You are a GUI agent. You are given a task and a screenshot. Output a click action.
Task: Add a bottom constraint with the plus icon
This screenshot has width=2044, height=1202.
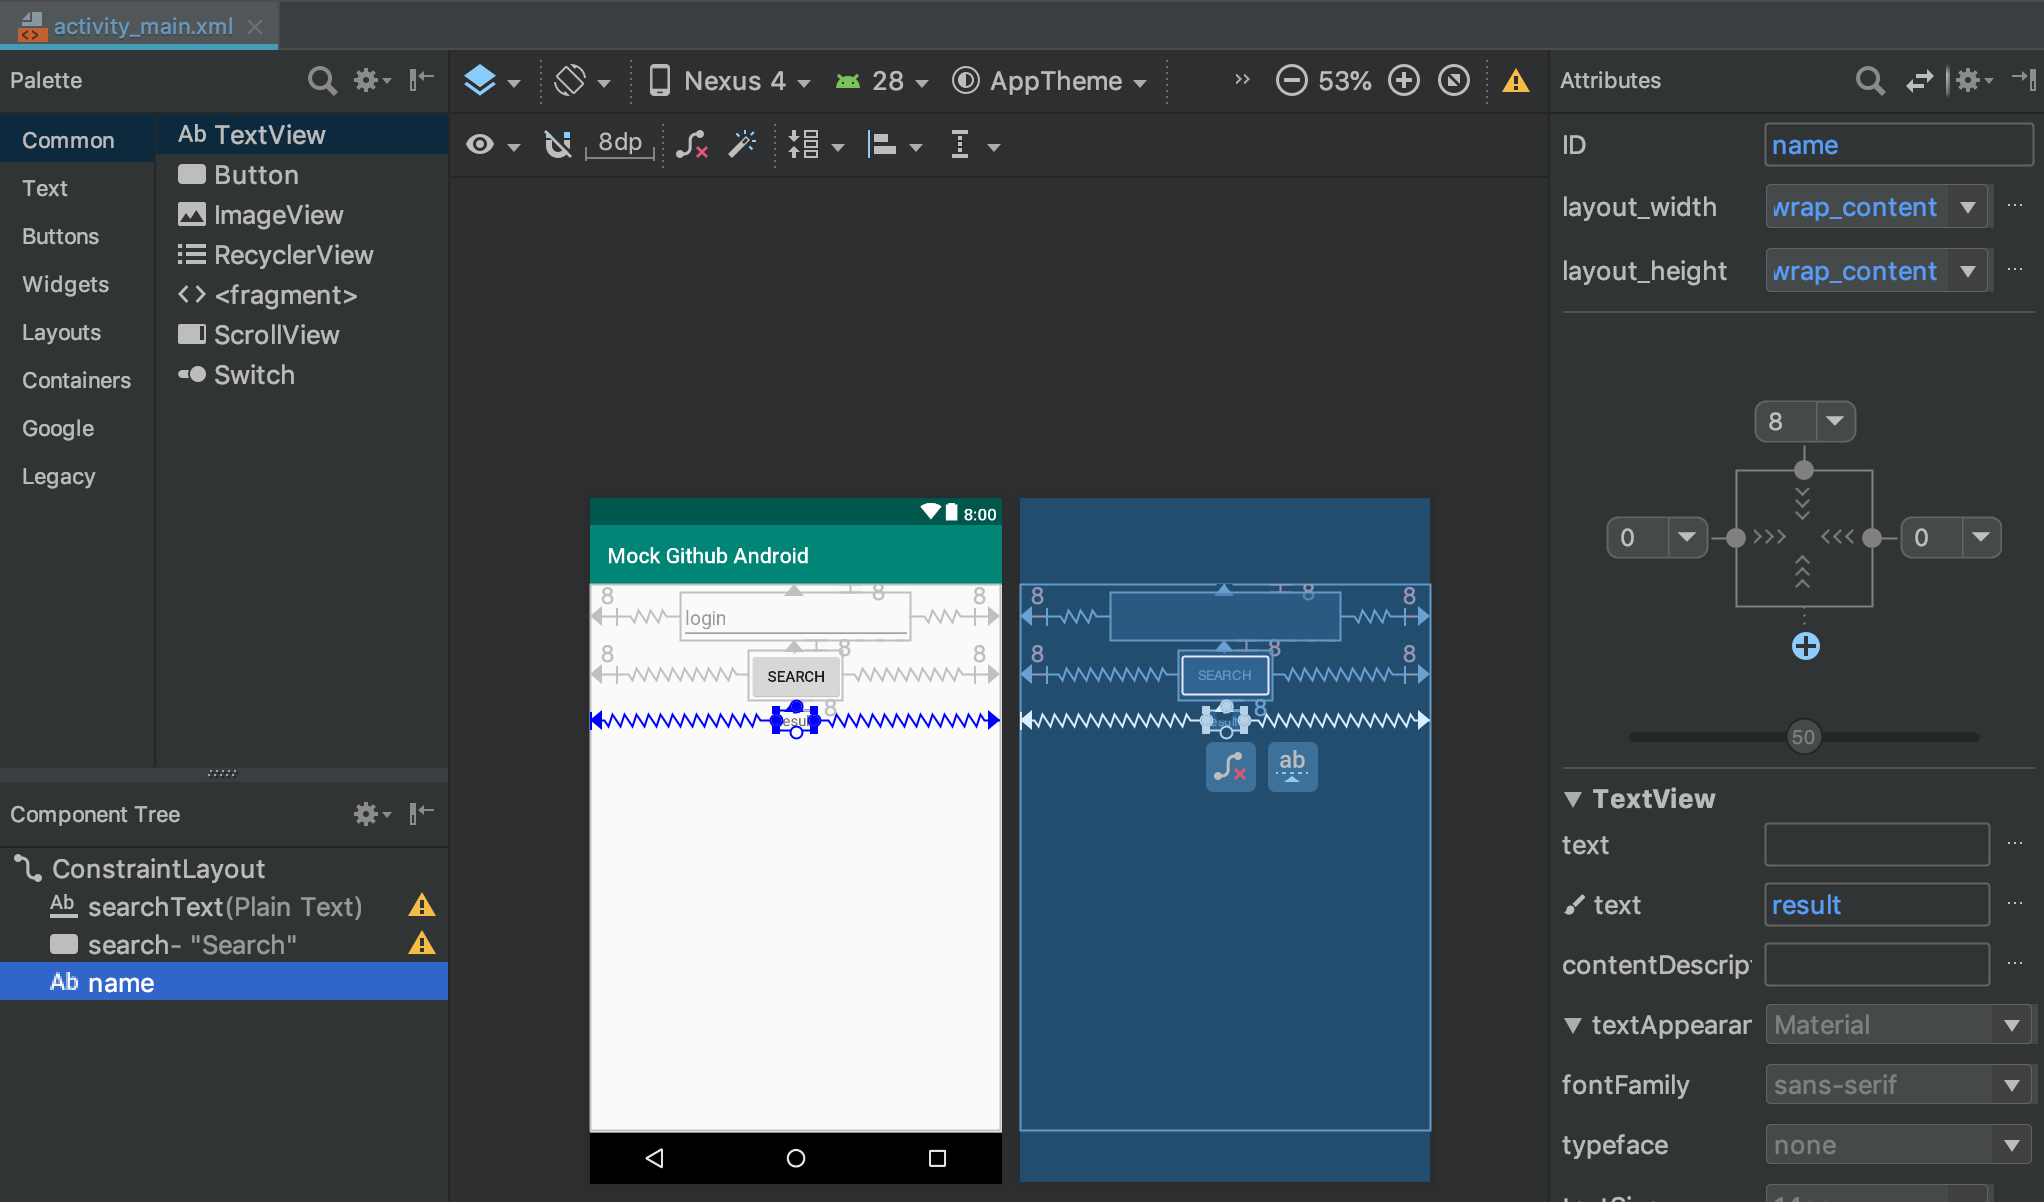coord(1805,646)
